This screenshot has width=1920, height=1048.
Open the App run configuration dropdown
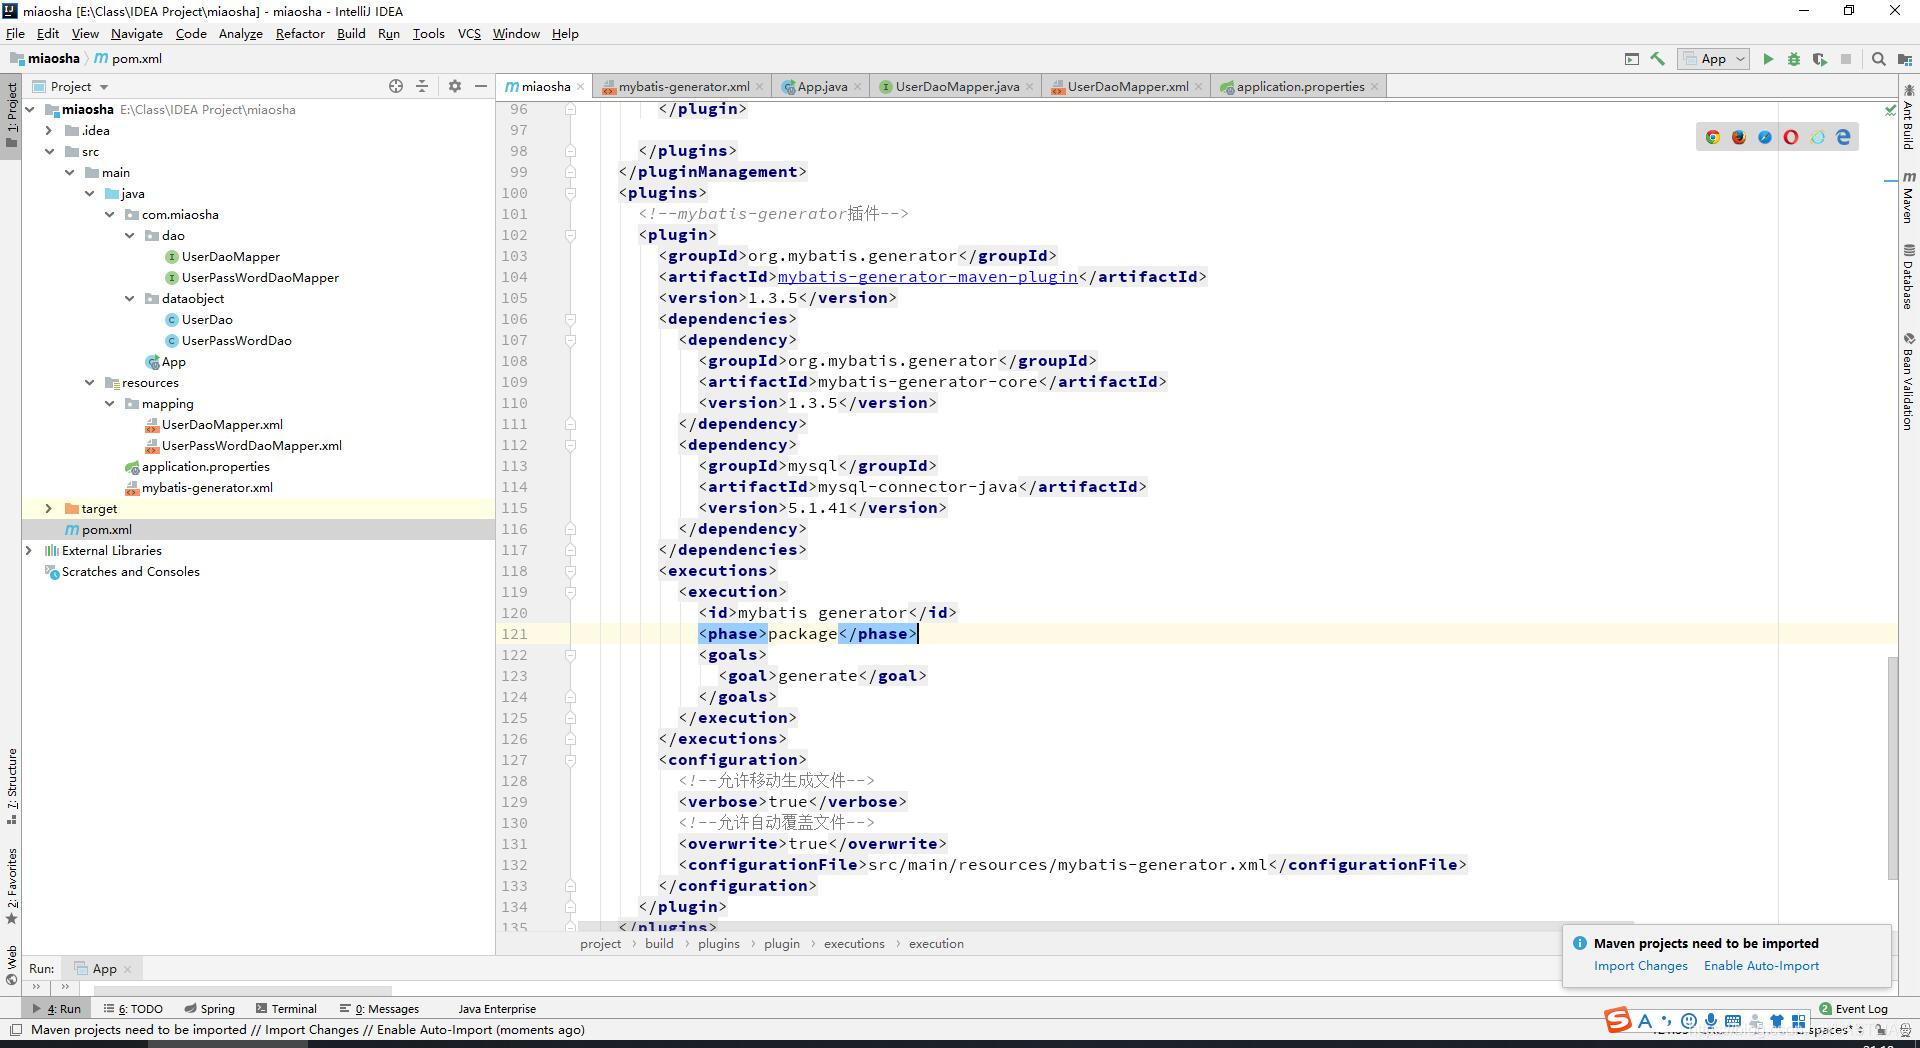click(1714, 59)
